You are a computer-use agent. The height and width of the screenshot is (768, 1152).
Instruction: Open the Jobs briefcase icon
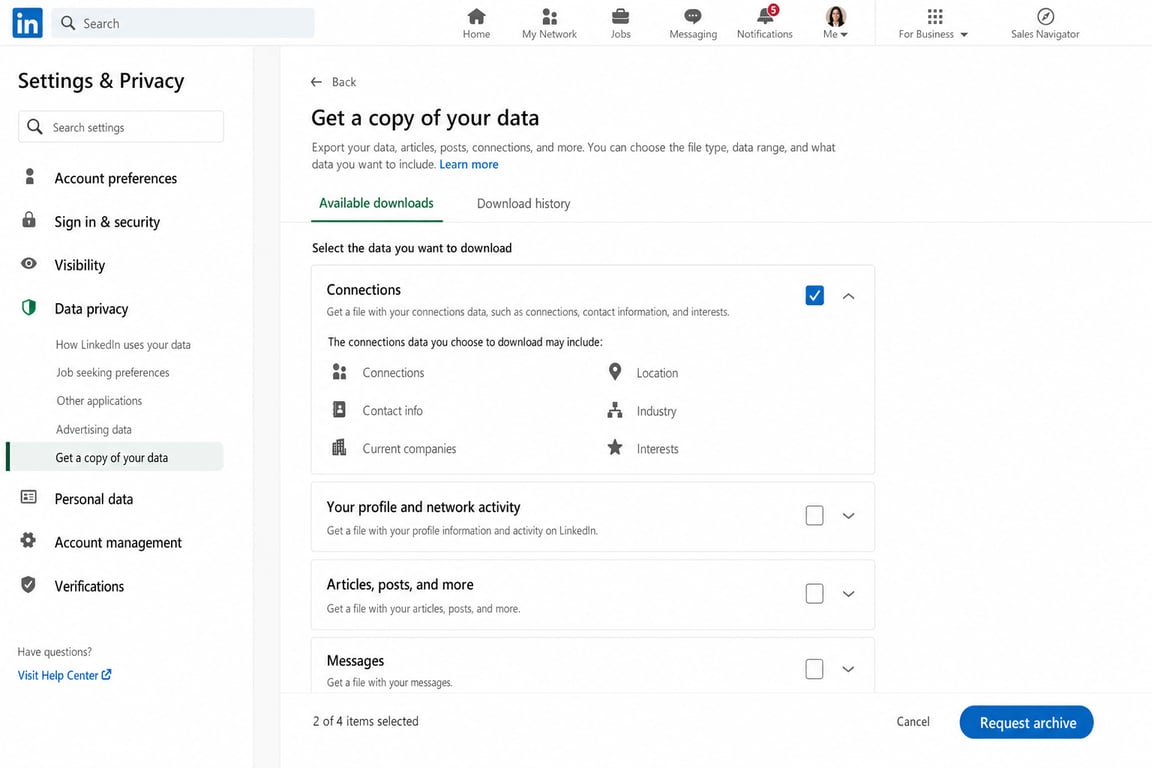pyautogui.click(x=620, y=16)
